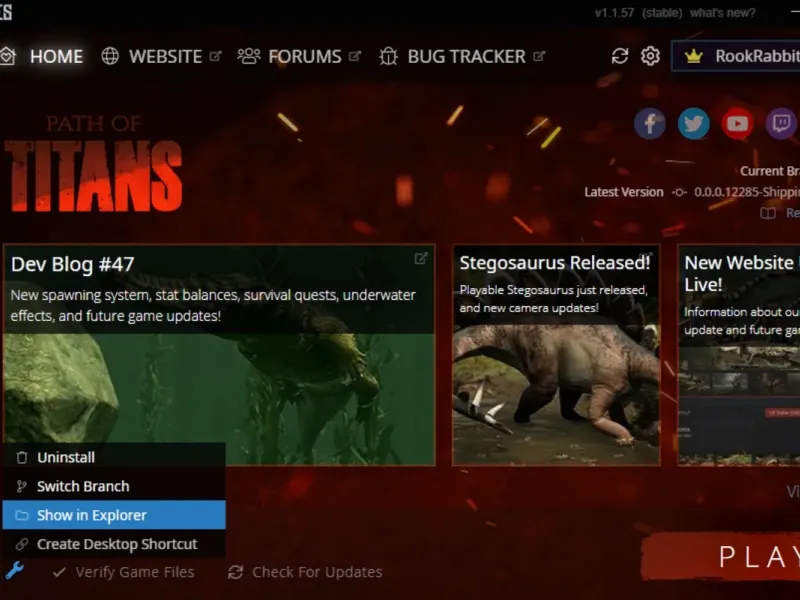This screenshot has height=600, width=800.
Task: Click the Path of Titans logo
Action: (x=93, y=163)
